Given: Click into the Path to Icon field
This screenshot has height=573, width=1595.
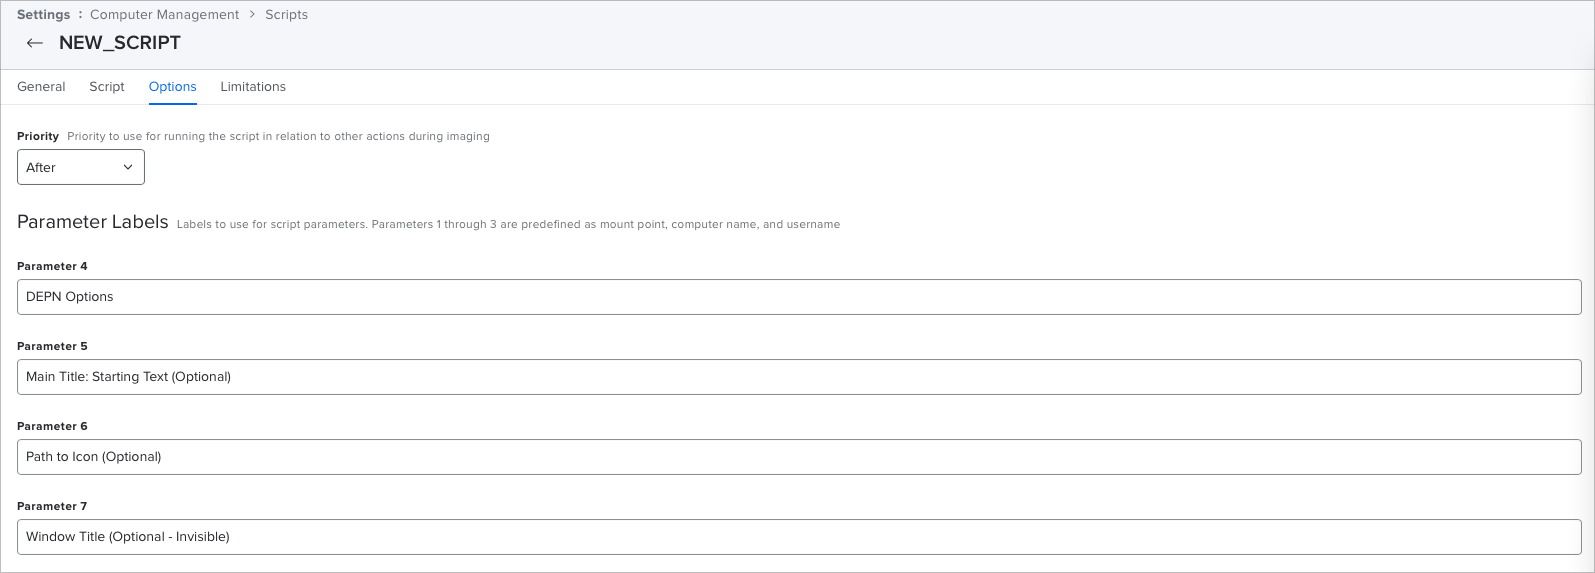Looking at the screenshot, I should coord(799,457).
